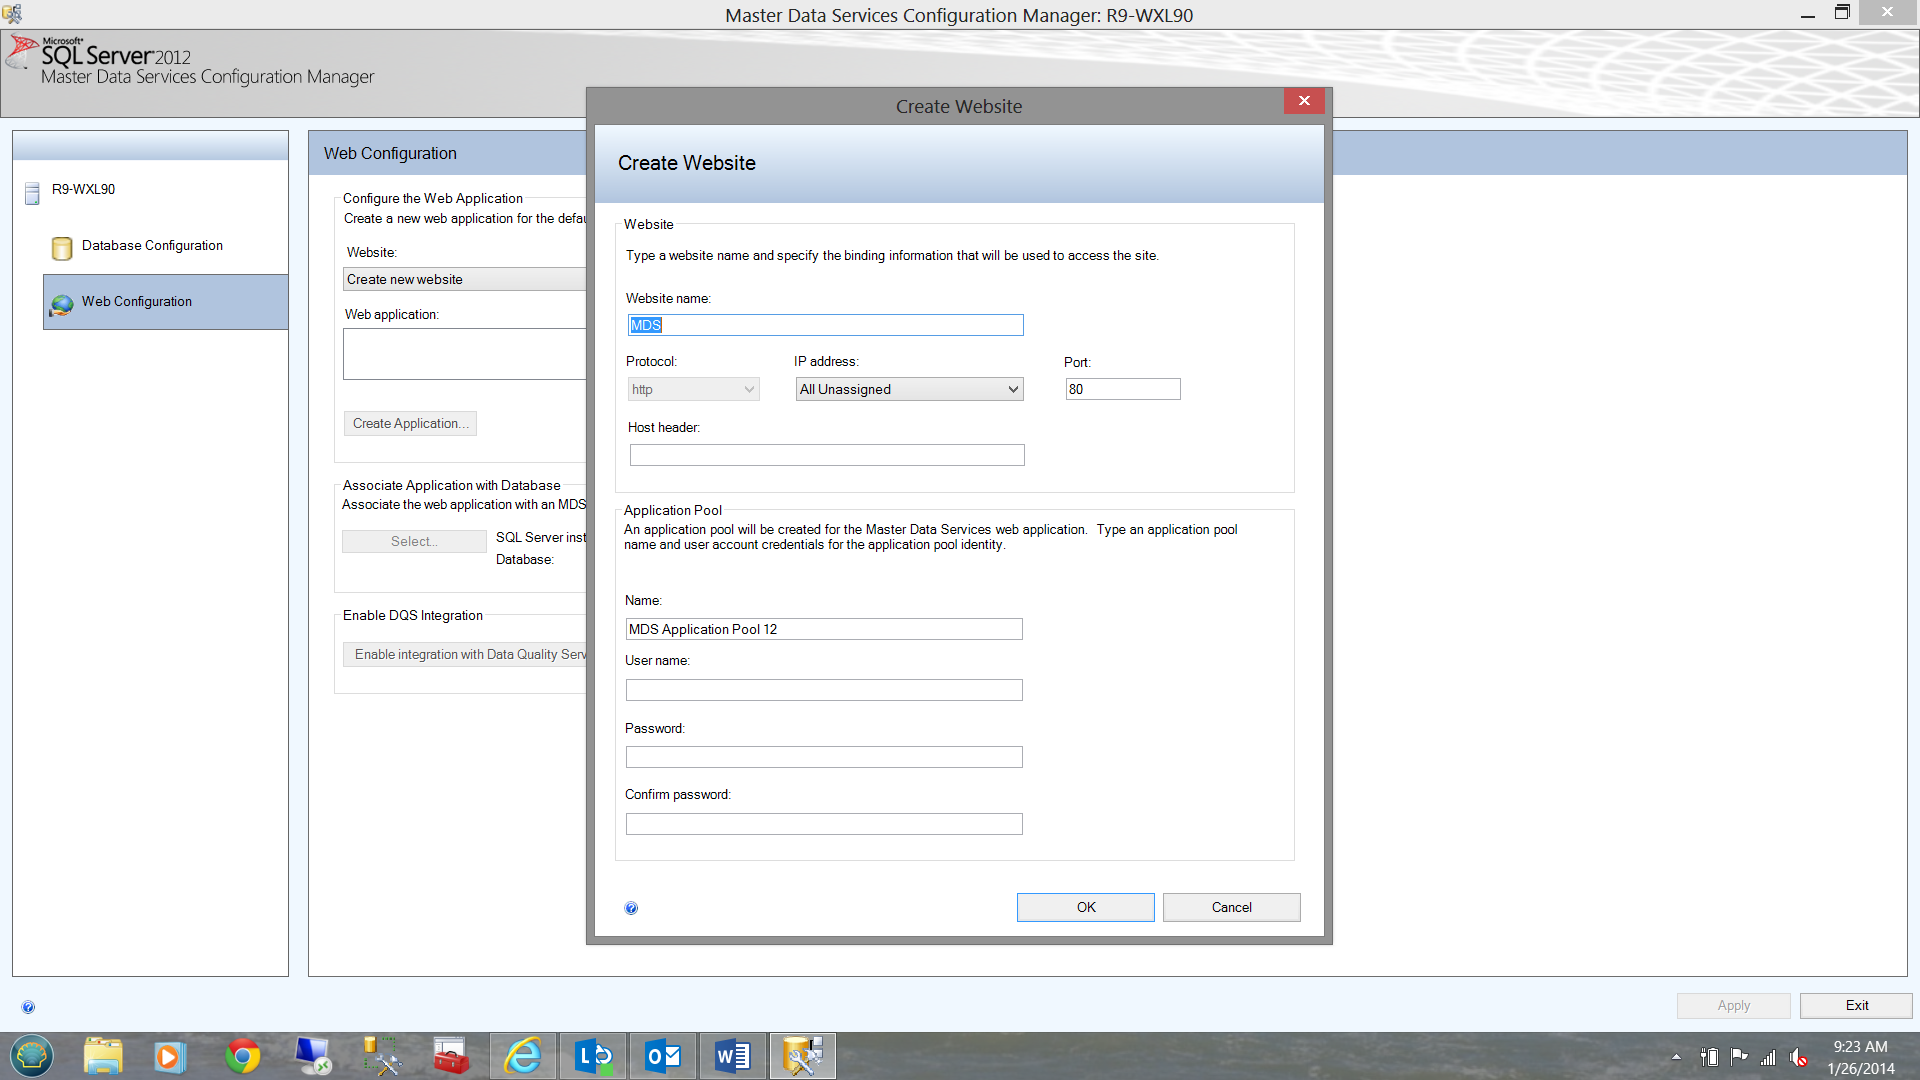Click the help icon at bottom left of main window

point(28,1007)
